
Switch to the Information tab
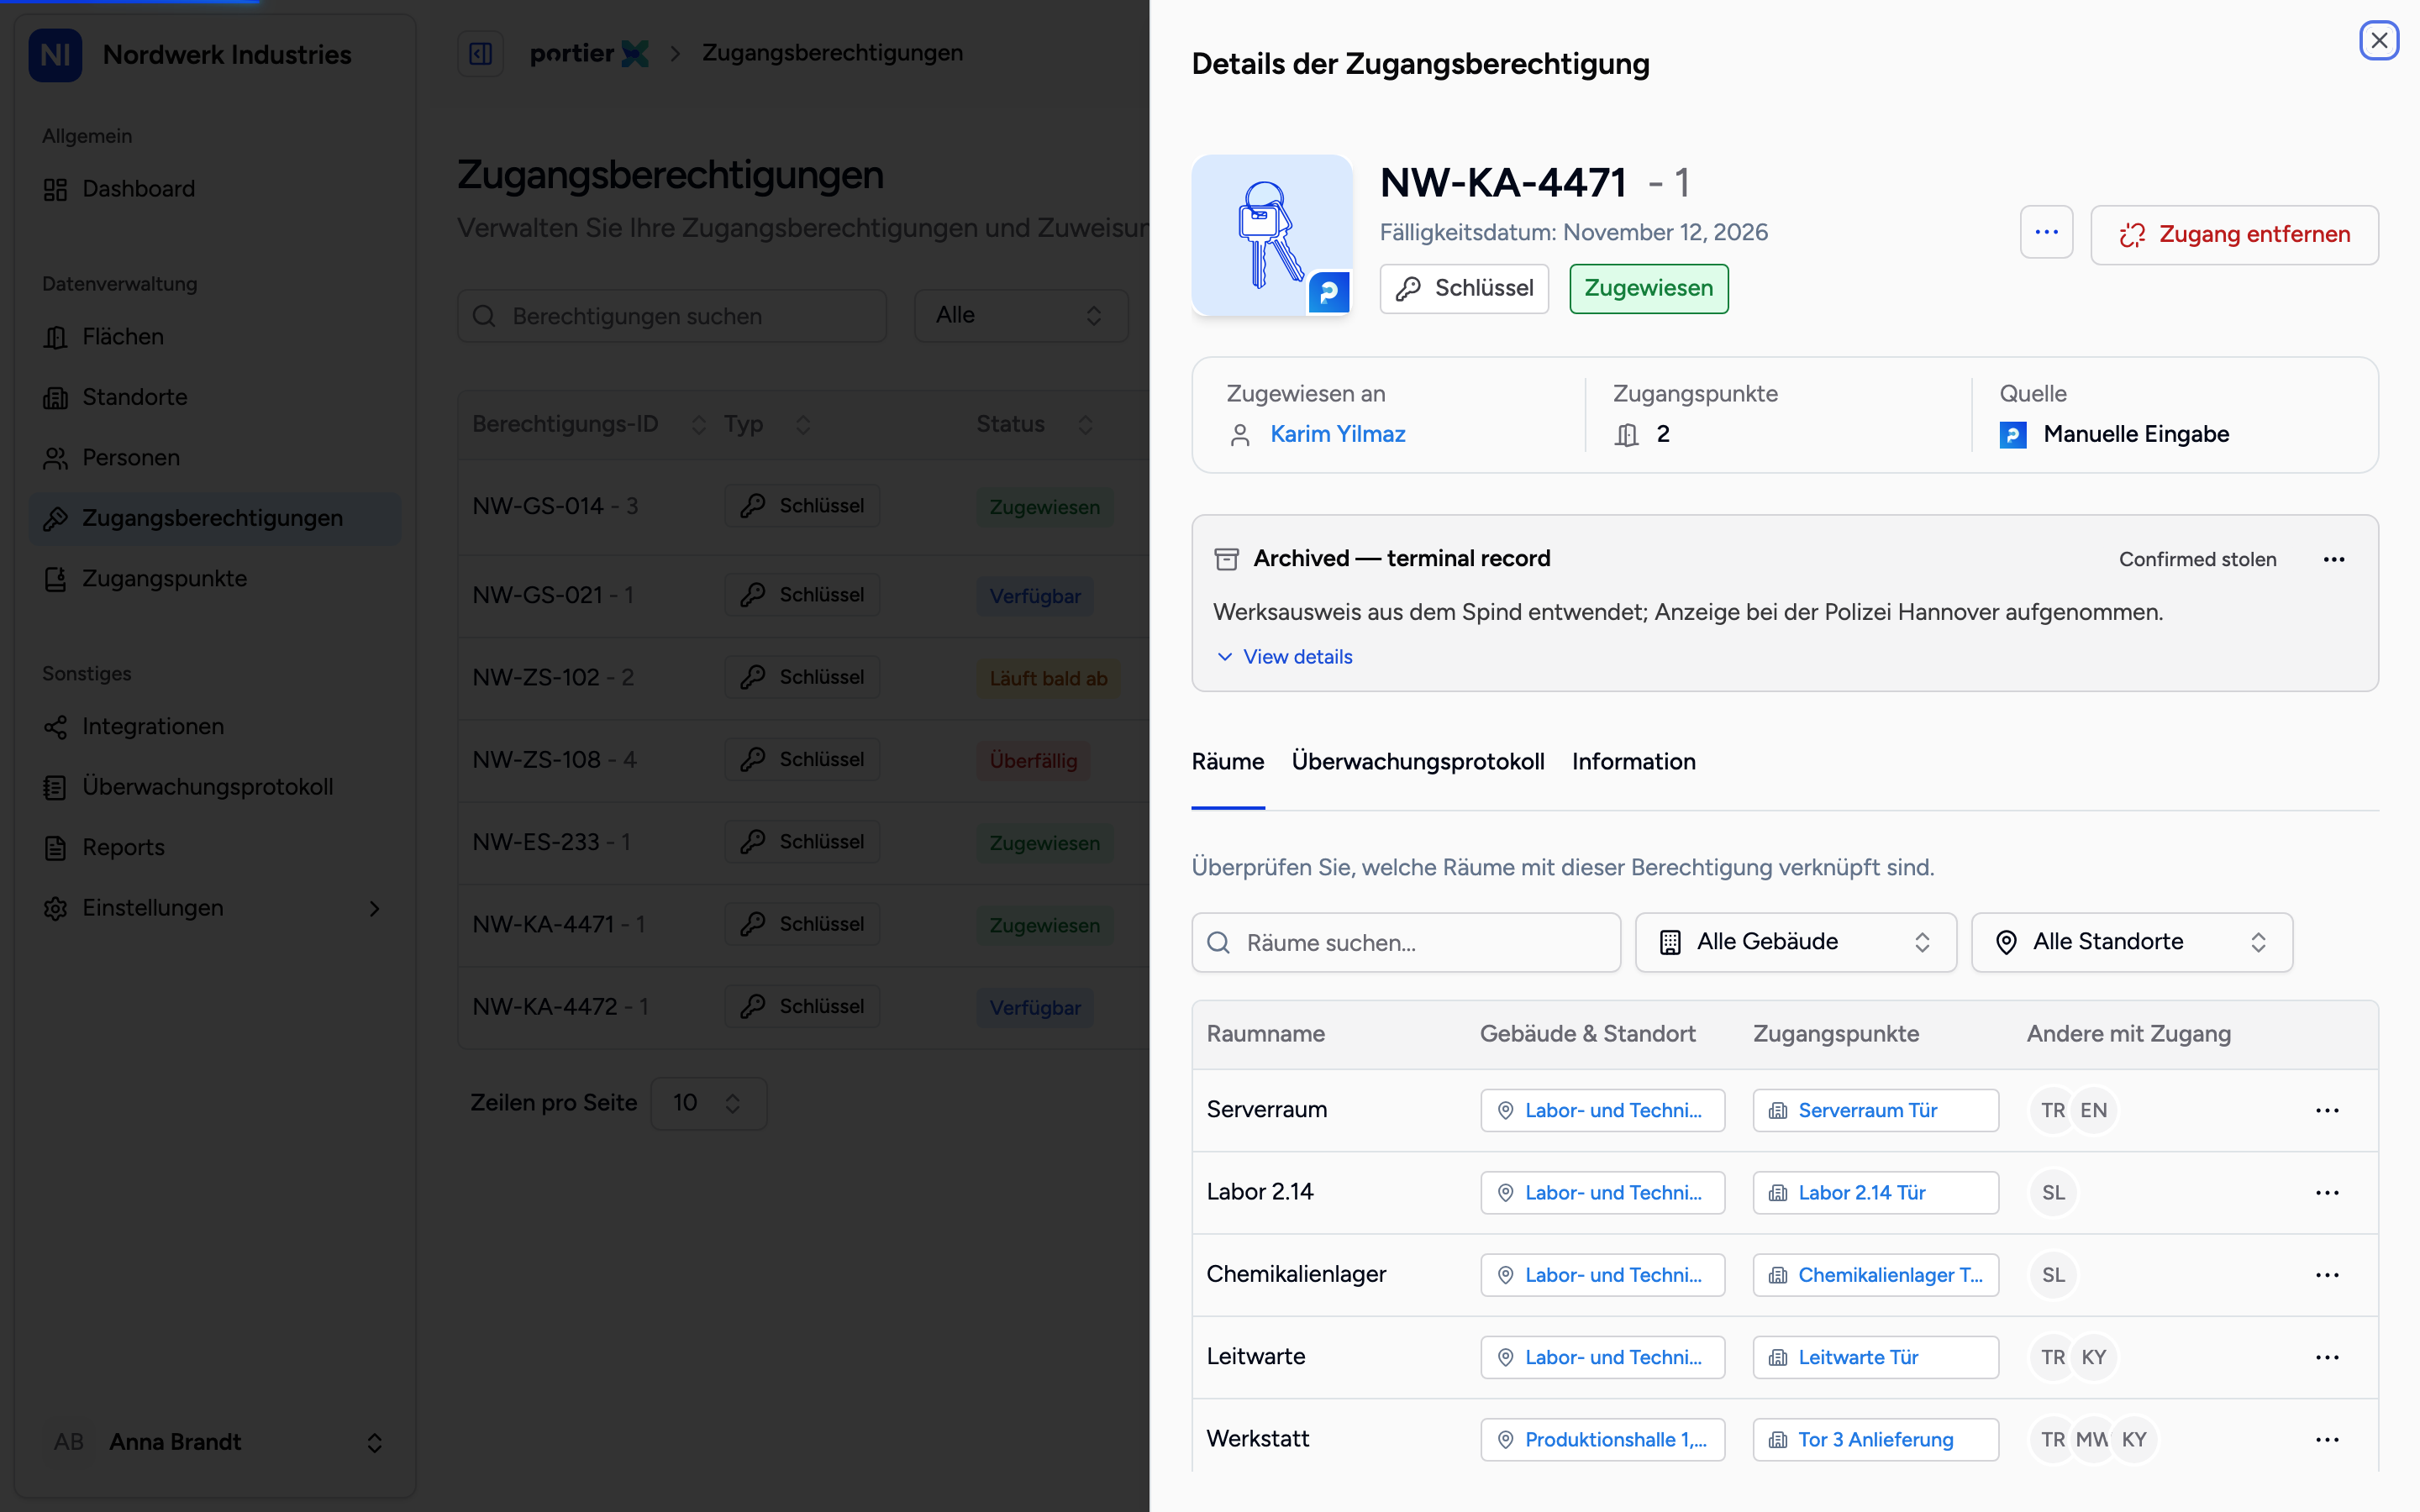point(1634,762)
